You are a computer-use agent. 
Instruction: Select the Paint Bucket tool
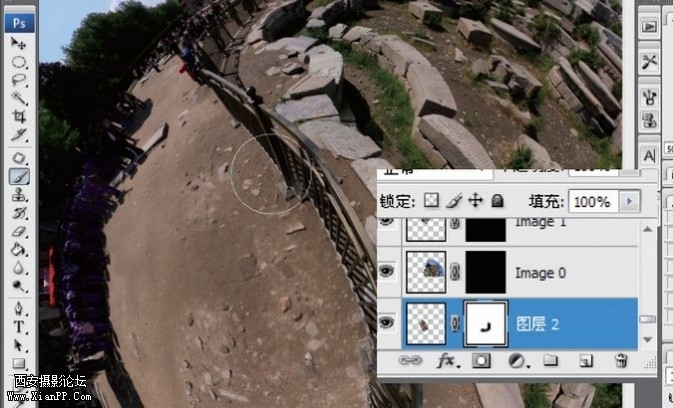18,250
